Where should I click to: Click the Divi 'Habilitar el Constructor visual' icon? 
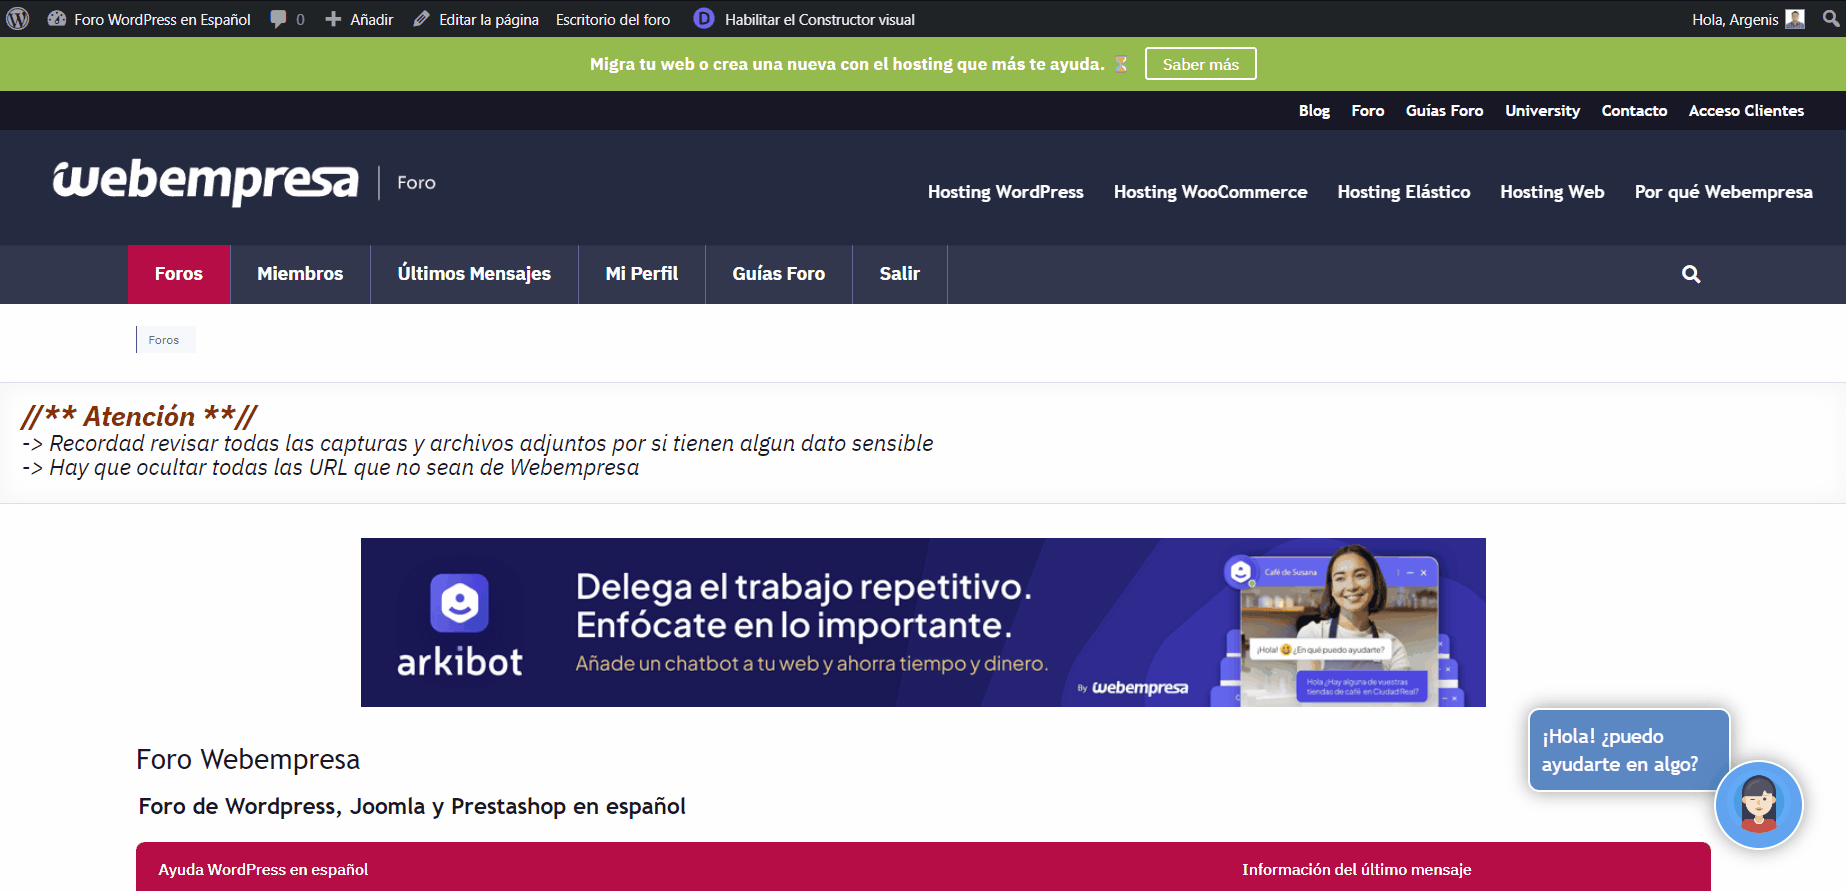(704, 19)
